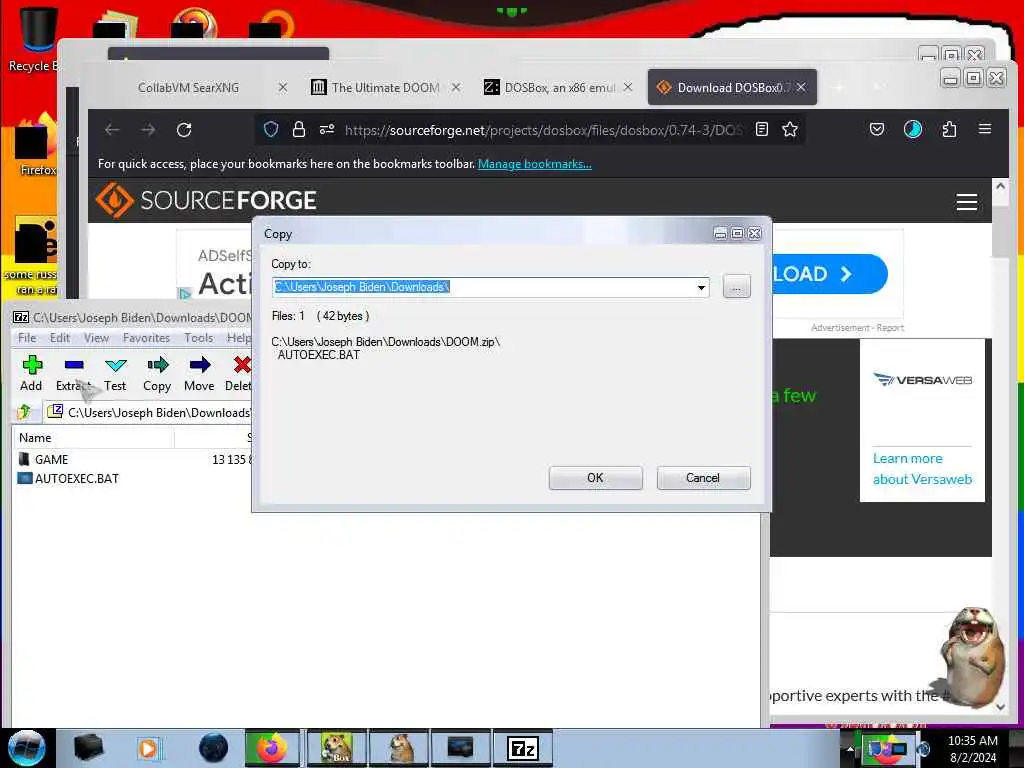Click the 7-Zip taskbar icon

(522, 748)
